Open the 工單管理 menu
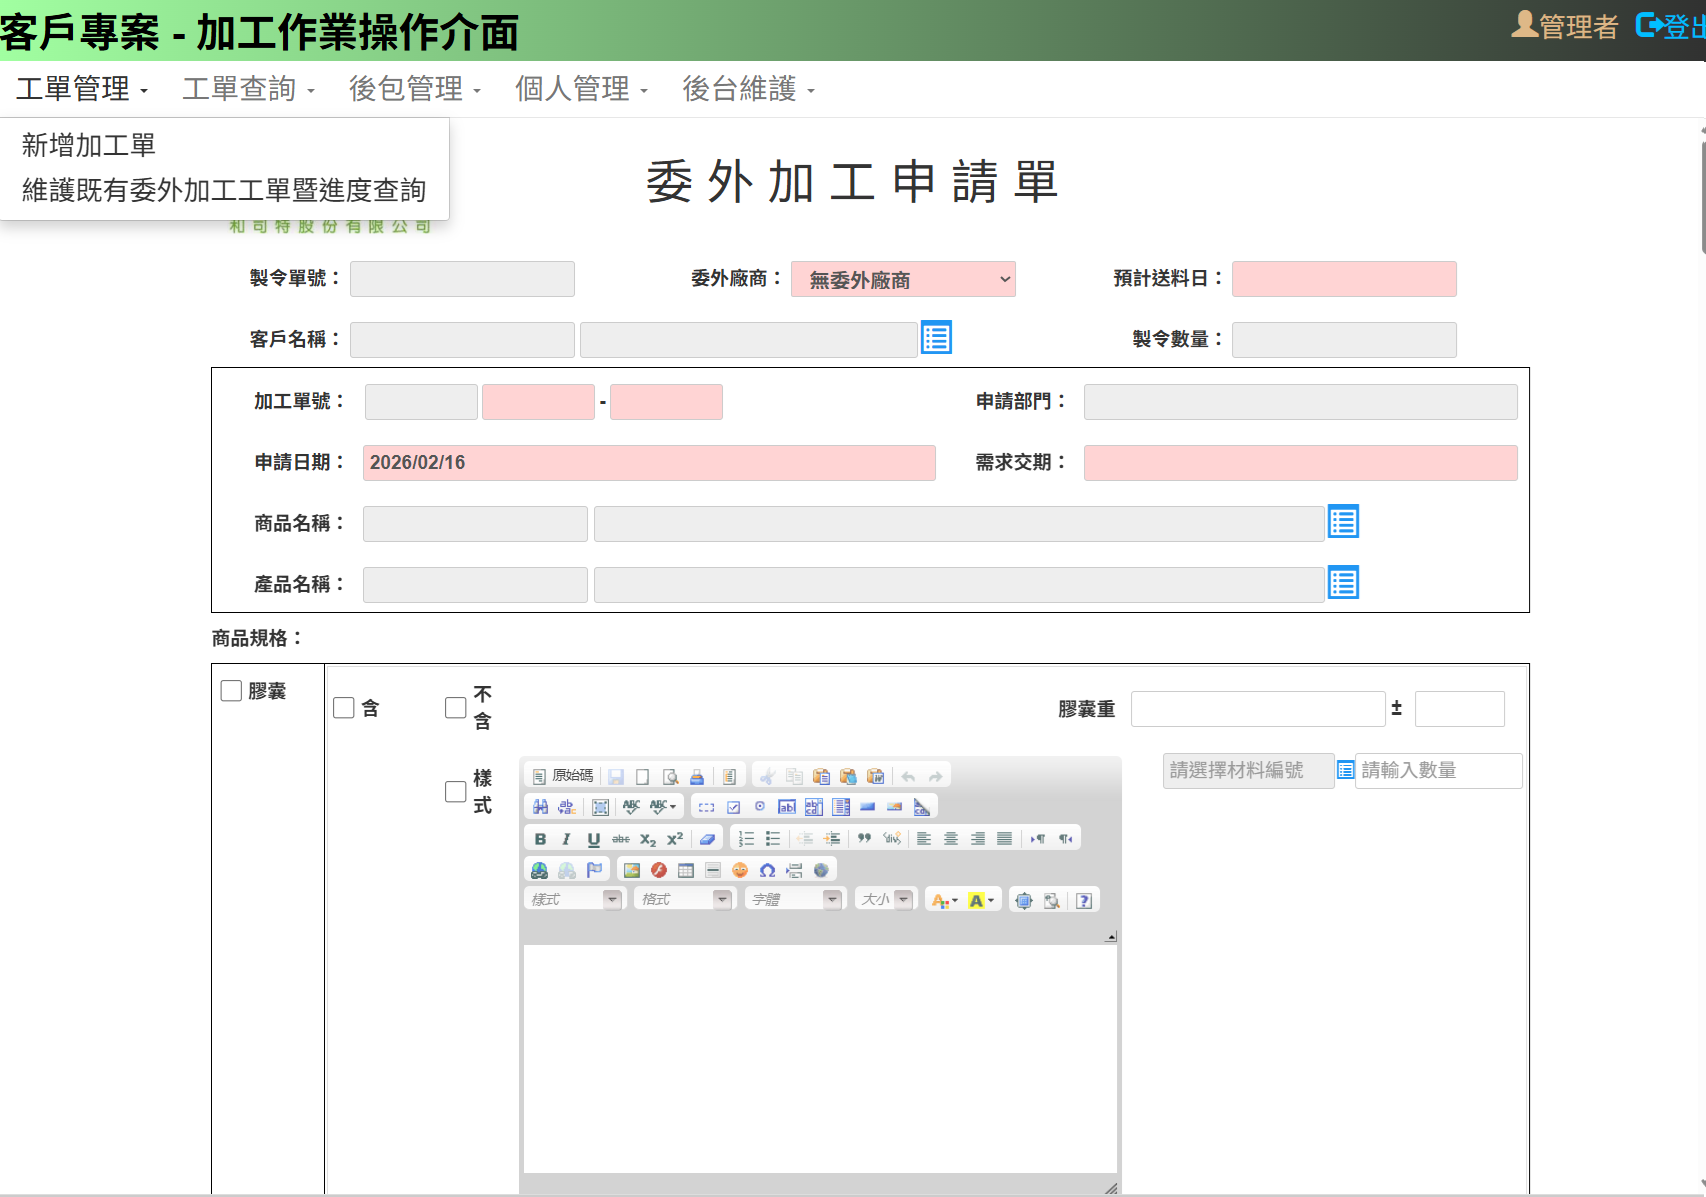This screenshot has width=1706, height=1197. click(82, 89)
